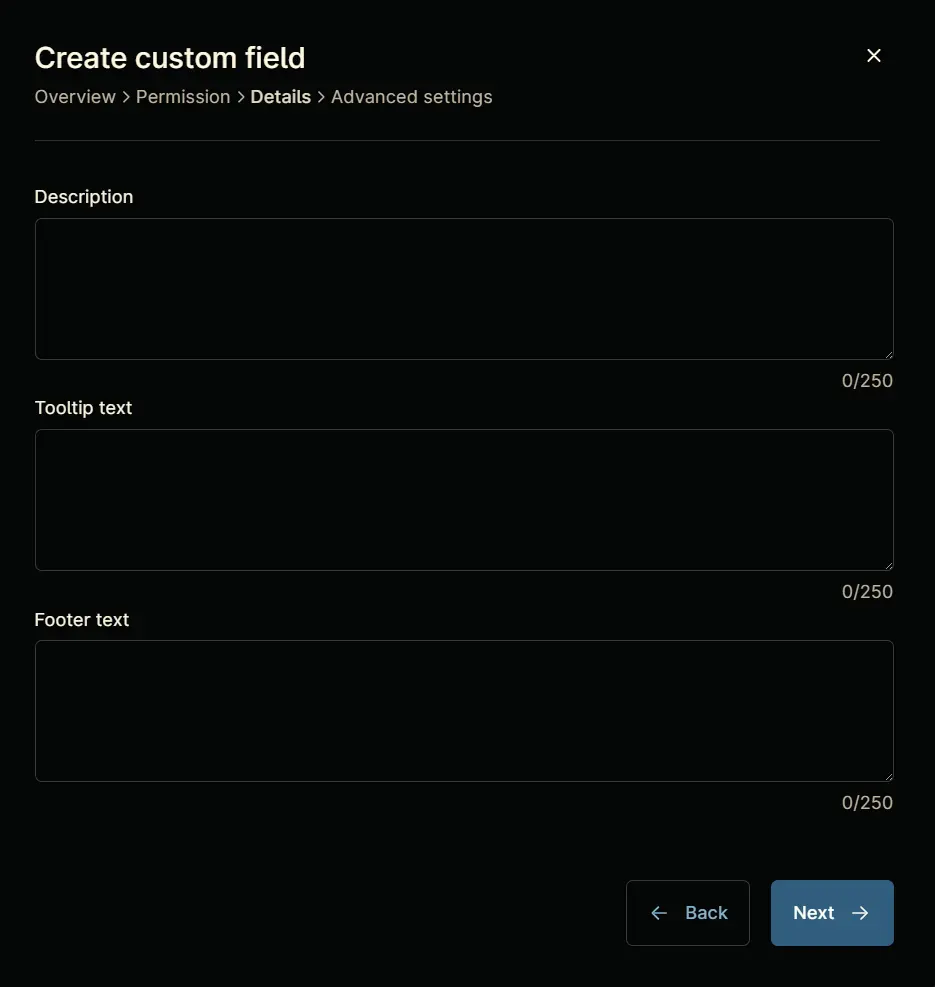The image size is (935, 987).
Task: Close the Create custom field dialog
Action: pyautogui.click(x=873, y=55)
